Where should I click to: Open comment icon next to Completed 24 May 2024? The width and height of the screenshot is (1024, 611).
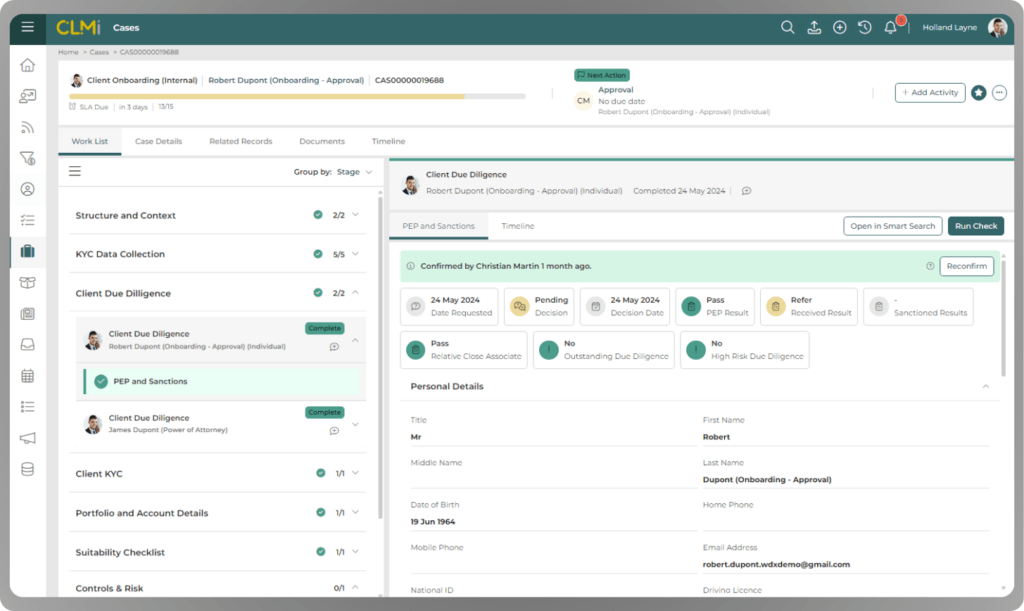tap(746, 191)
